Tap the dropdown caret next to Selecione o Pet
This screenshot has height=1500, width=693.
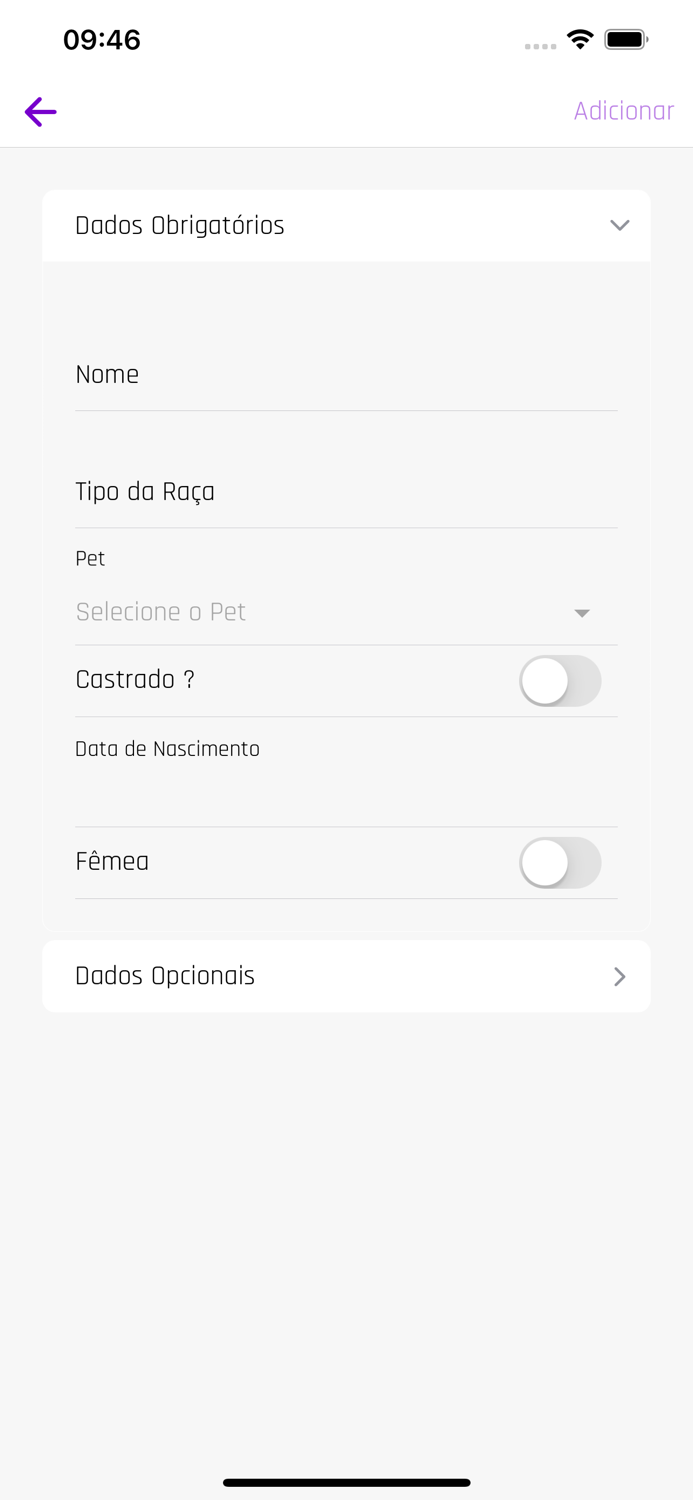(582, 613)
